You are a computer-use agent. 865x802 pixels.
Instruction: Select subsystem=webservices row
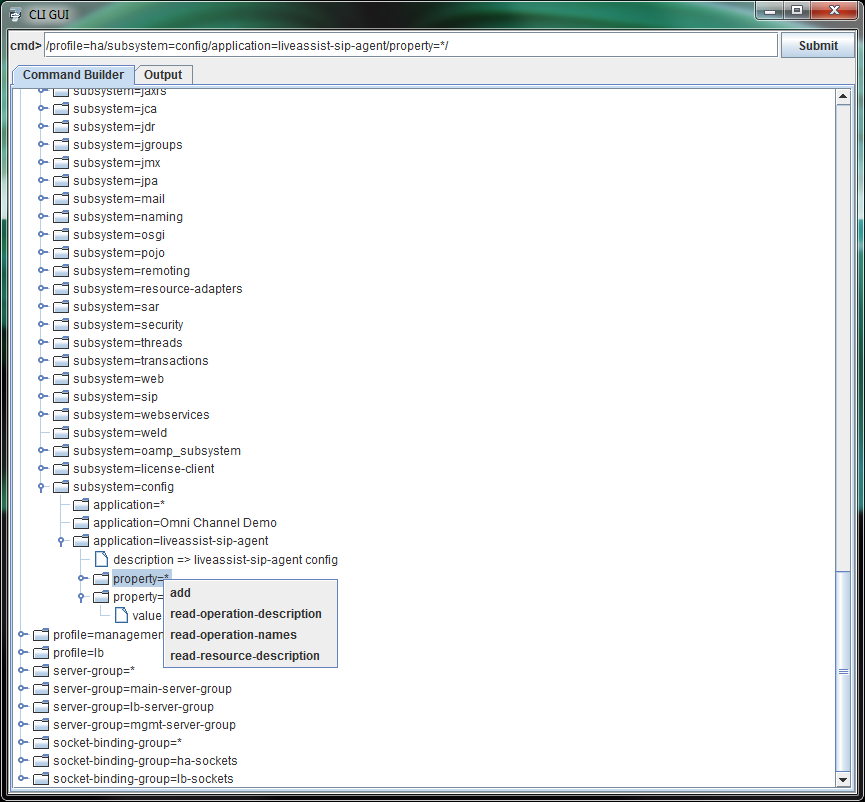(141, 415)
